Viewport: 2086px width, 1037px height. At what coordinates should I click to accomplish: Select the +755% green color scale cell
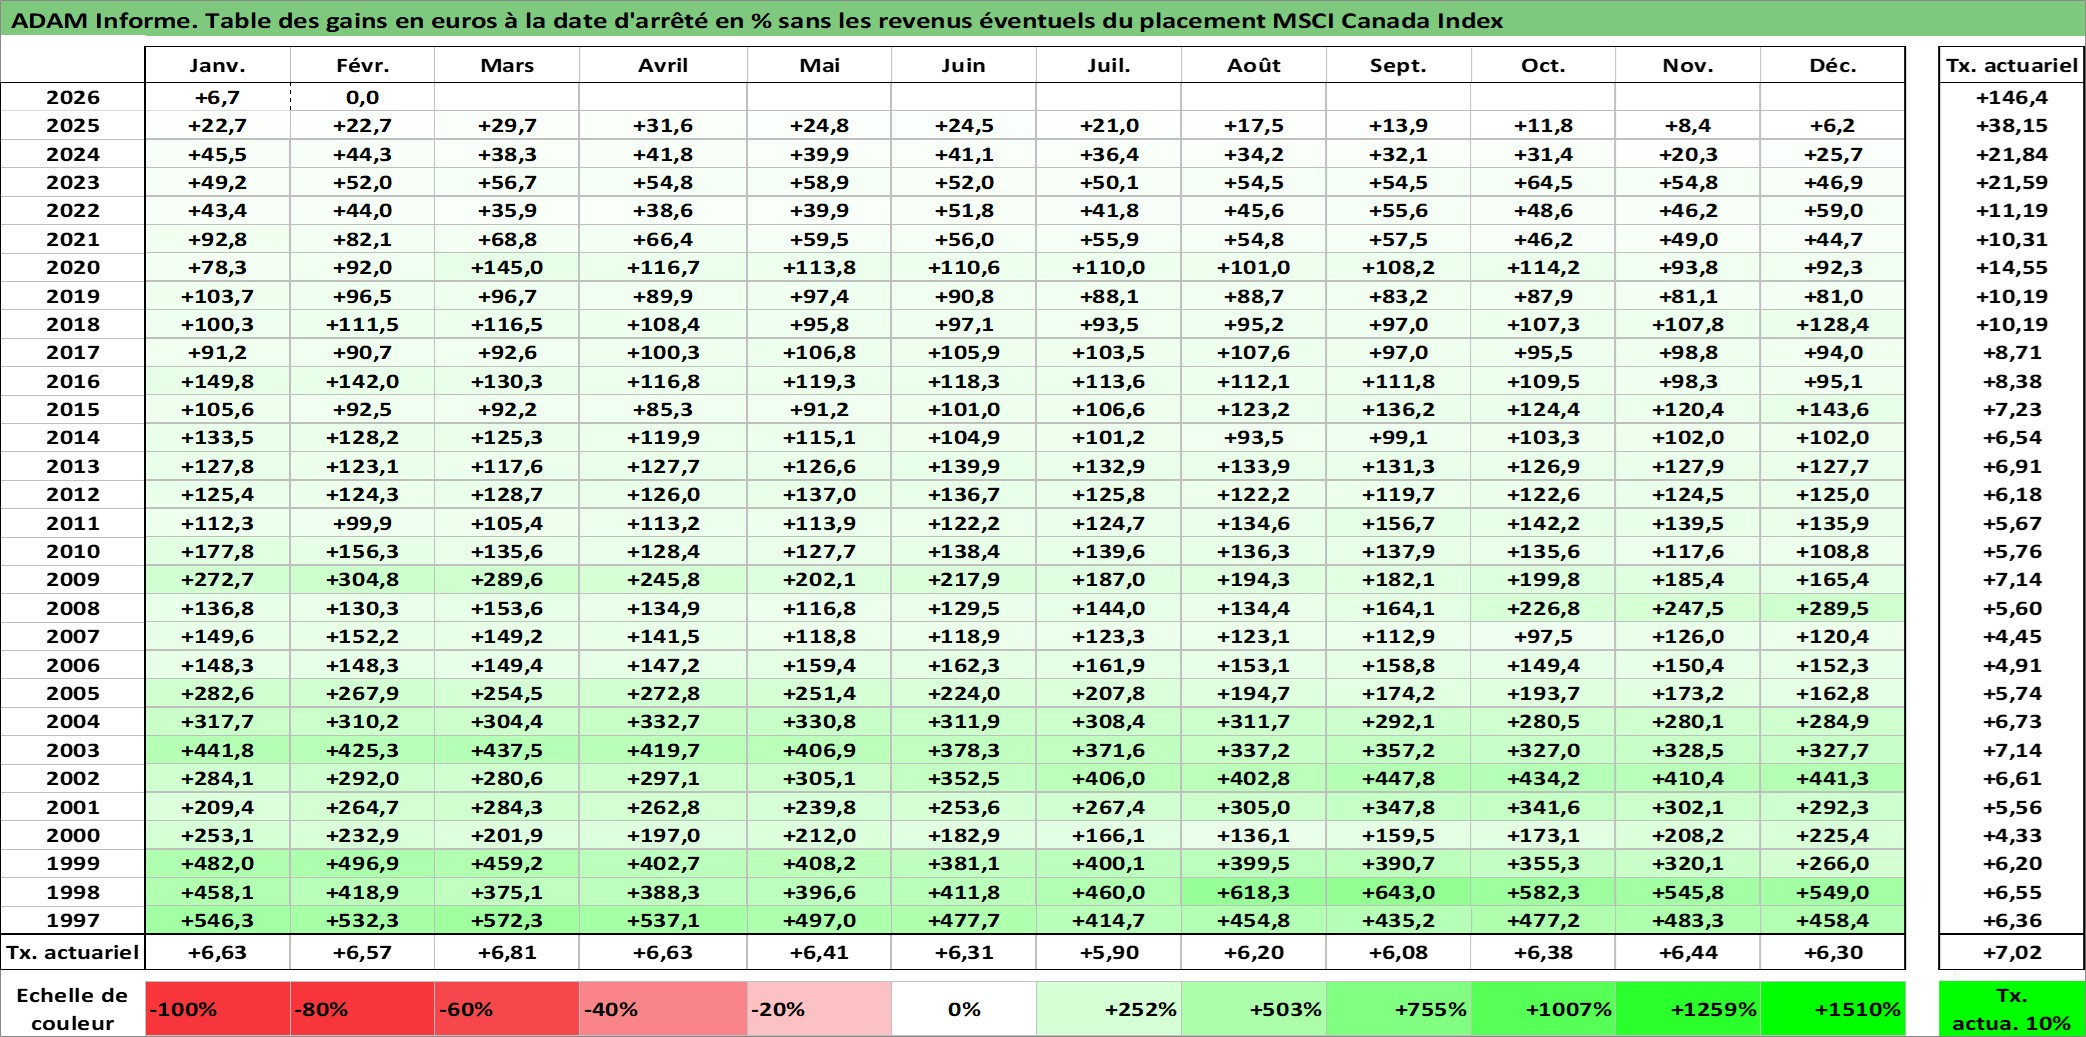pyautogui.click(x=1398, y=1009)
